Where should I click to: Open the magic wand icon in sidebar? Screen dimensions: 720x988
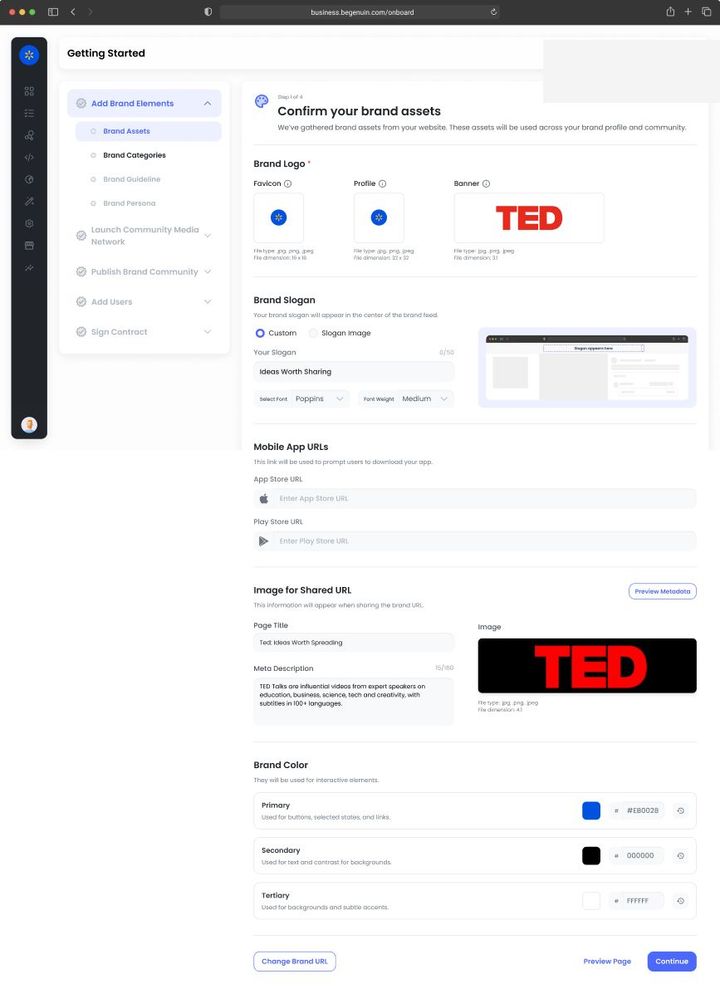tap(29, 202)
